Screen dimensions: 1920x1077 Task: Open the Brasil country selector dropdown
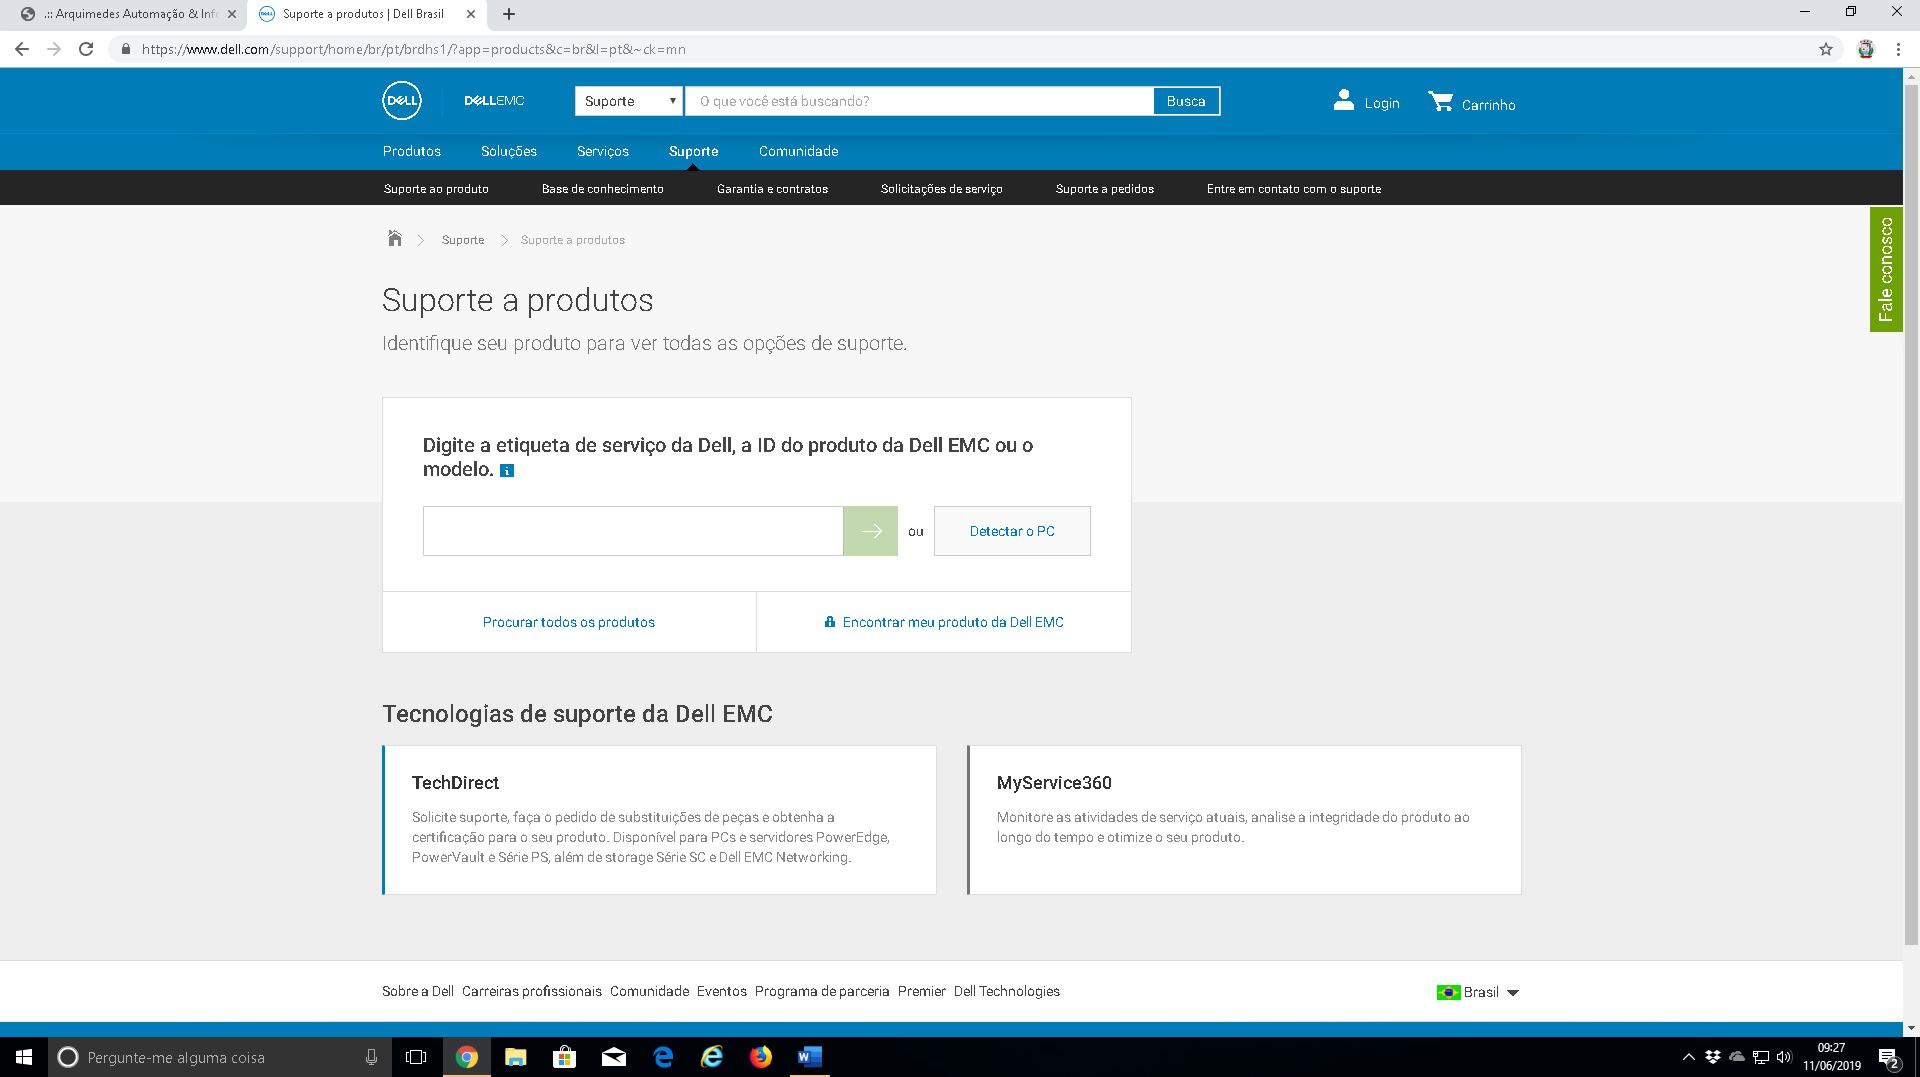click(x=1478, y=992)
